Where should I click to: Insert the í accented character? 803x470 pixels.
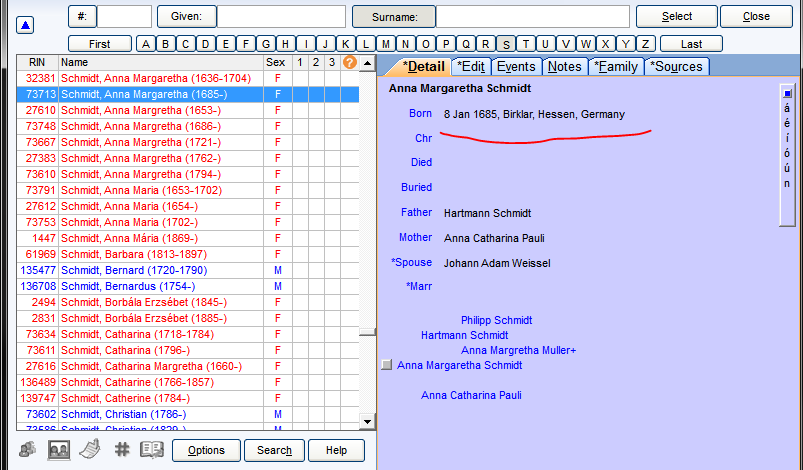coord(787,139)
